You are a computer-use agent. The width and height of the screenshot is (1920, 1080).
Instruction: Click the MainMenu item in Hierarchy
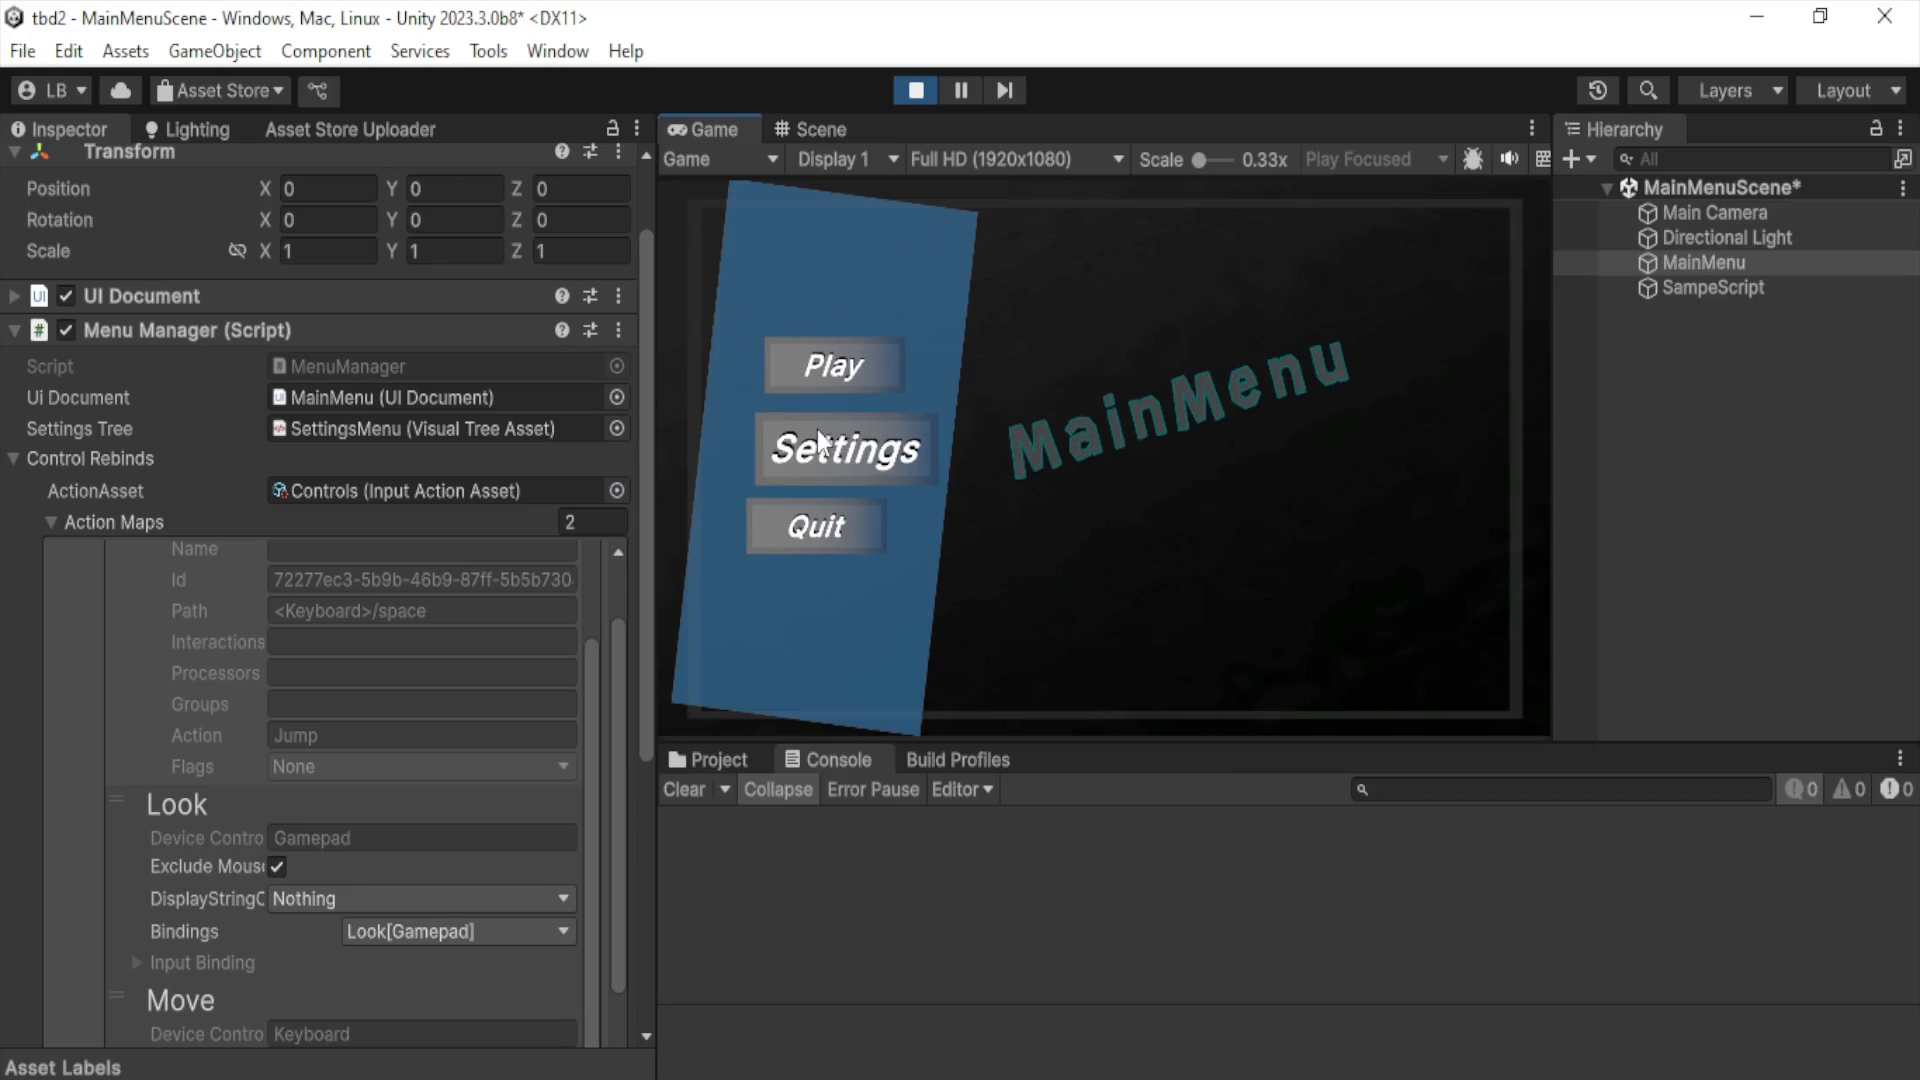point(1702,262)
